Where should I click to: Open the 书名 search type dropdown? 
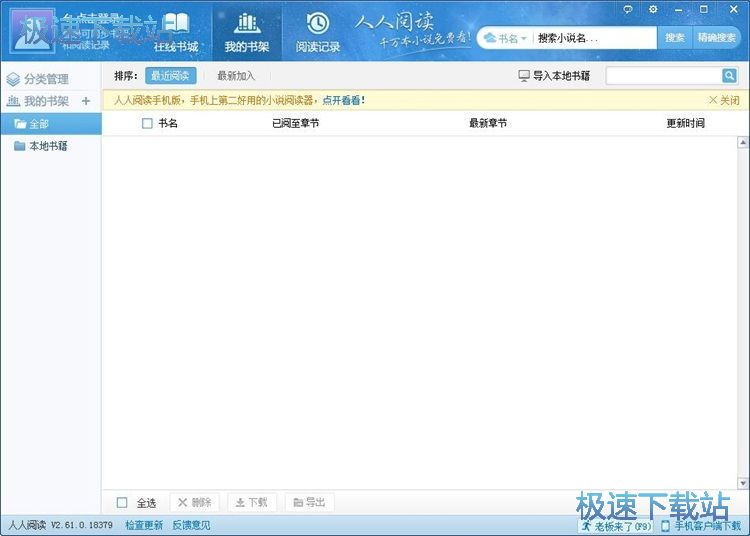(506, 38)
